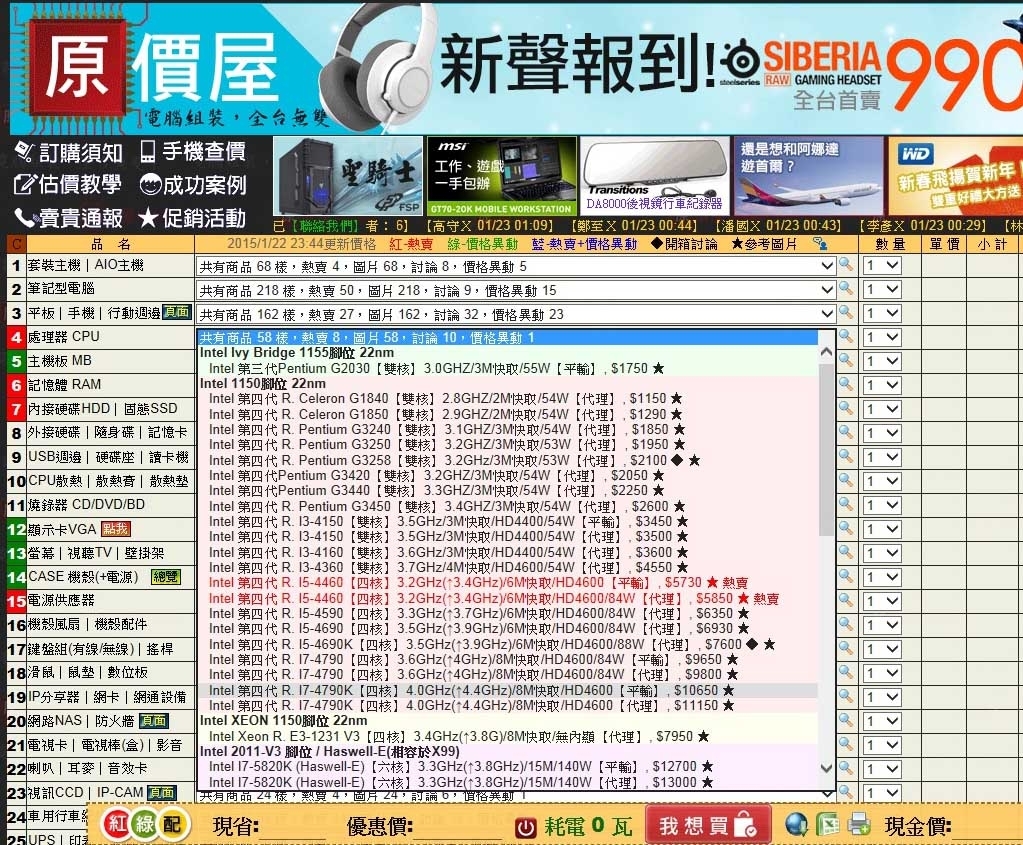Click magnifier icon for 視訊CCD row
Screen dimensions: 1023x845
pyautogui.click(x=846, y=792)
